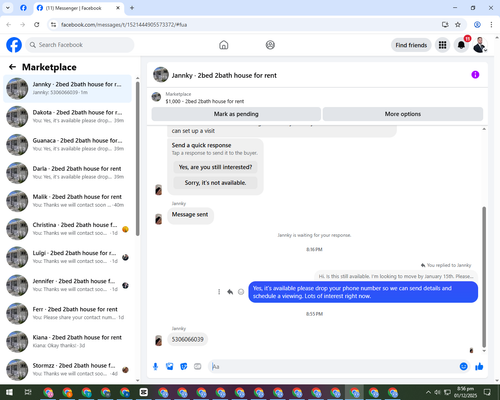Open more actions dots beside sent message
The image size is (500, 400).
pyautogui.click(x=219, y=292)
